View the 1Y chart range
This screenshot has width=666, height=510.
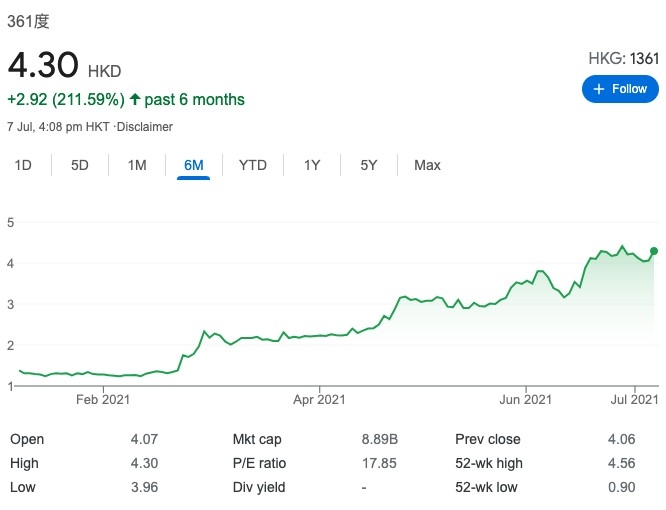click(312, 165)
